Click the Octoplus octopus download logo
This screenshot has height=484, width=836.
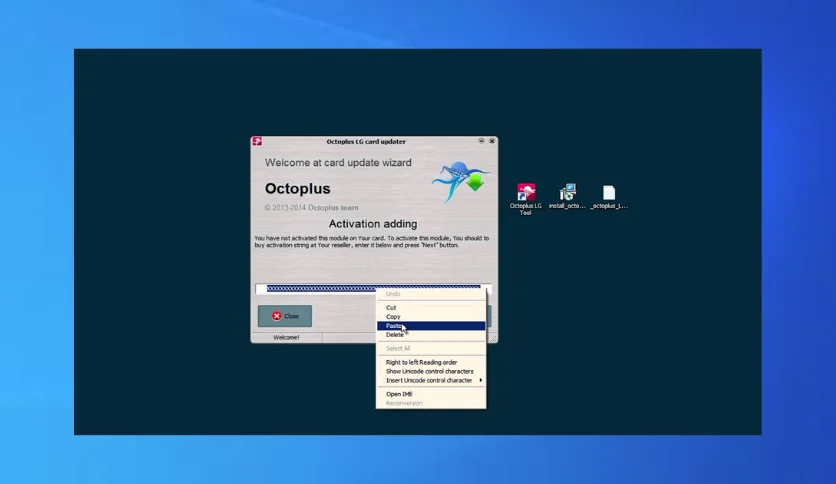pyautogui.click(x=461, y=182)
